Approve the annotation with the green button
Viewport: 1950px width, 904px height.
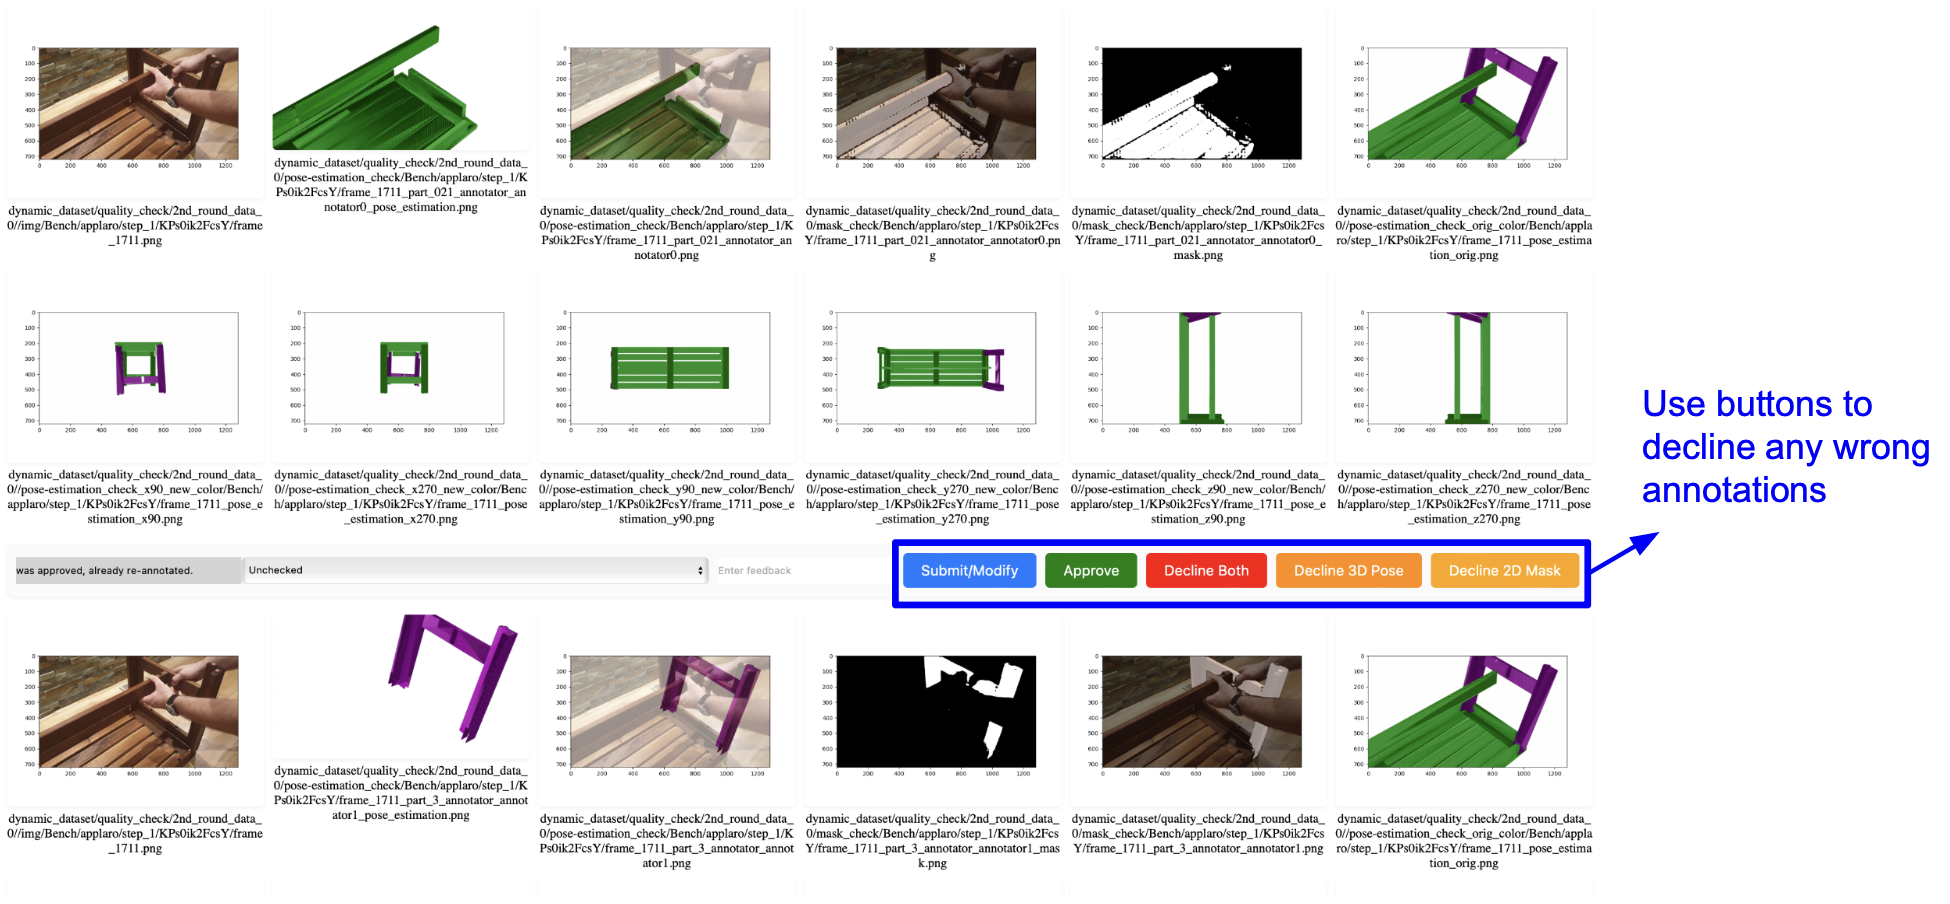(x=1091, y=570)
